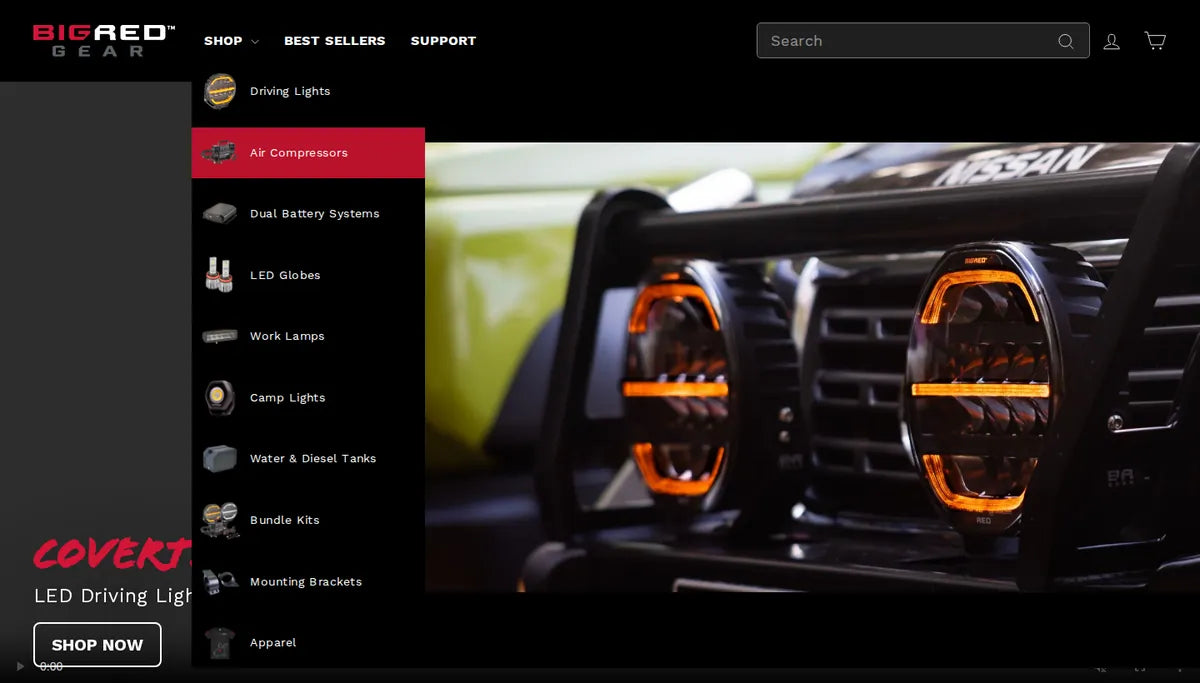
Task: Open the SHOP dropdown menu
Action: pos(231,41)
